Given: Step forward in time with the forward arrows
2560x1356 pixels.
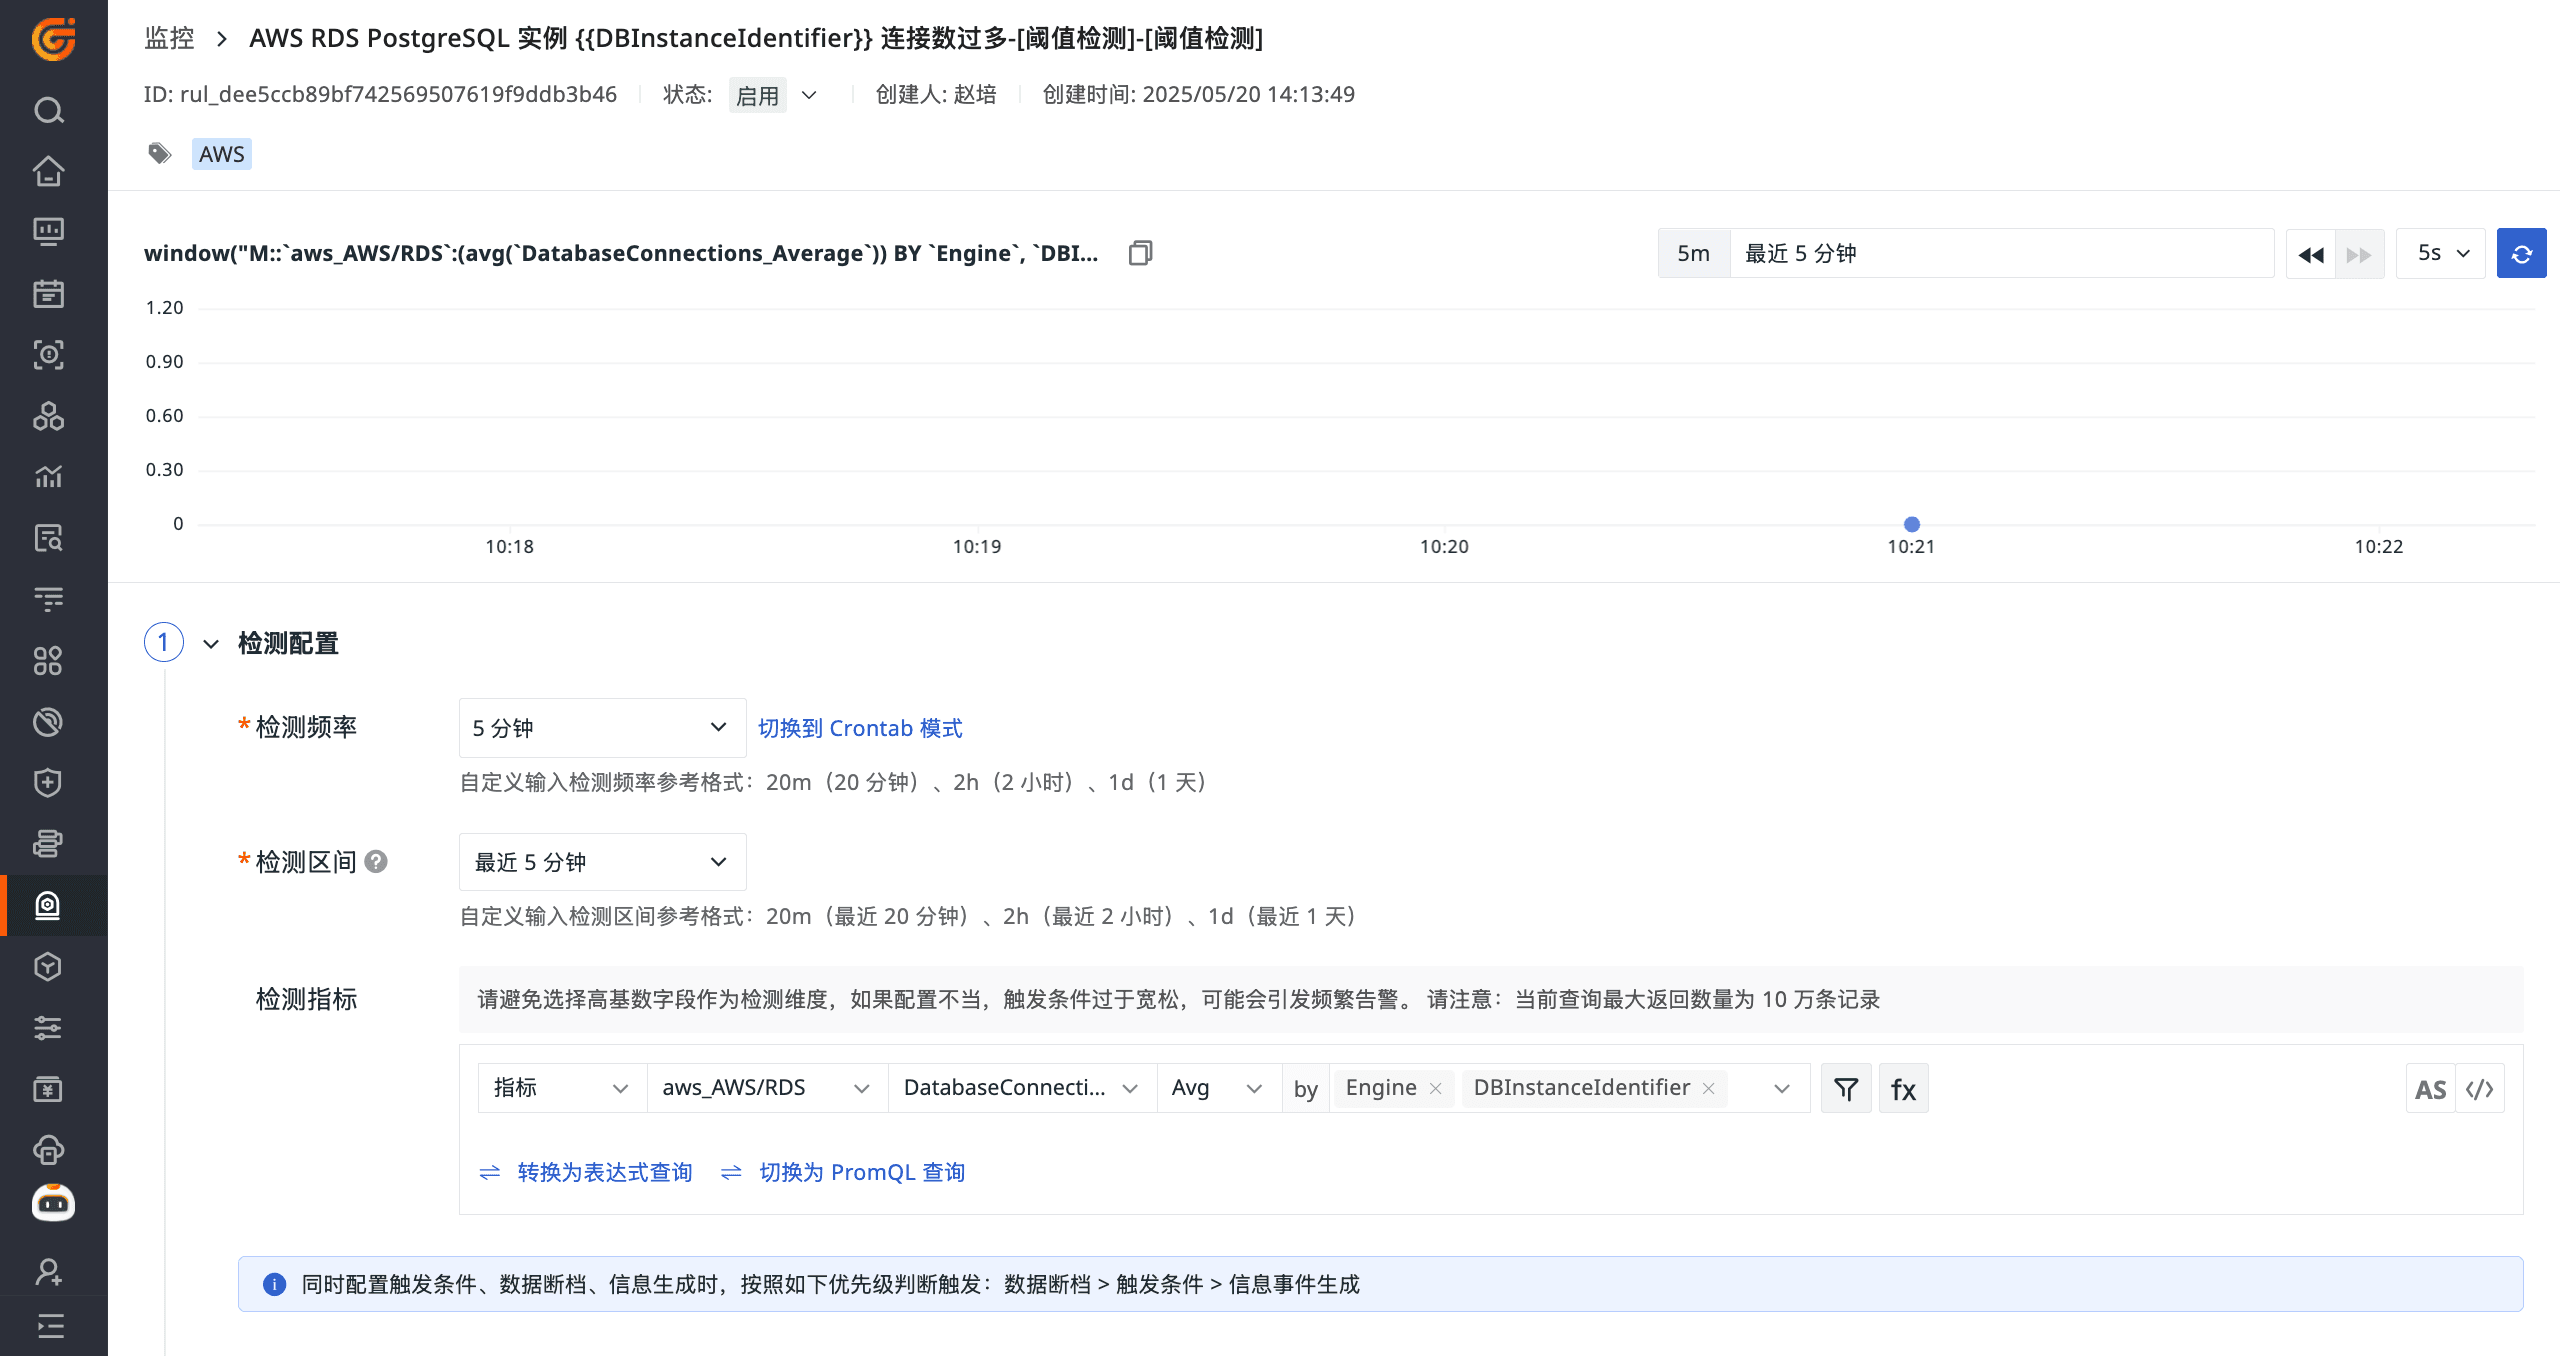Looking at the screenshot, I should pos(2360,254).
